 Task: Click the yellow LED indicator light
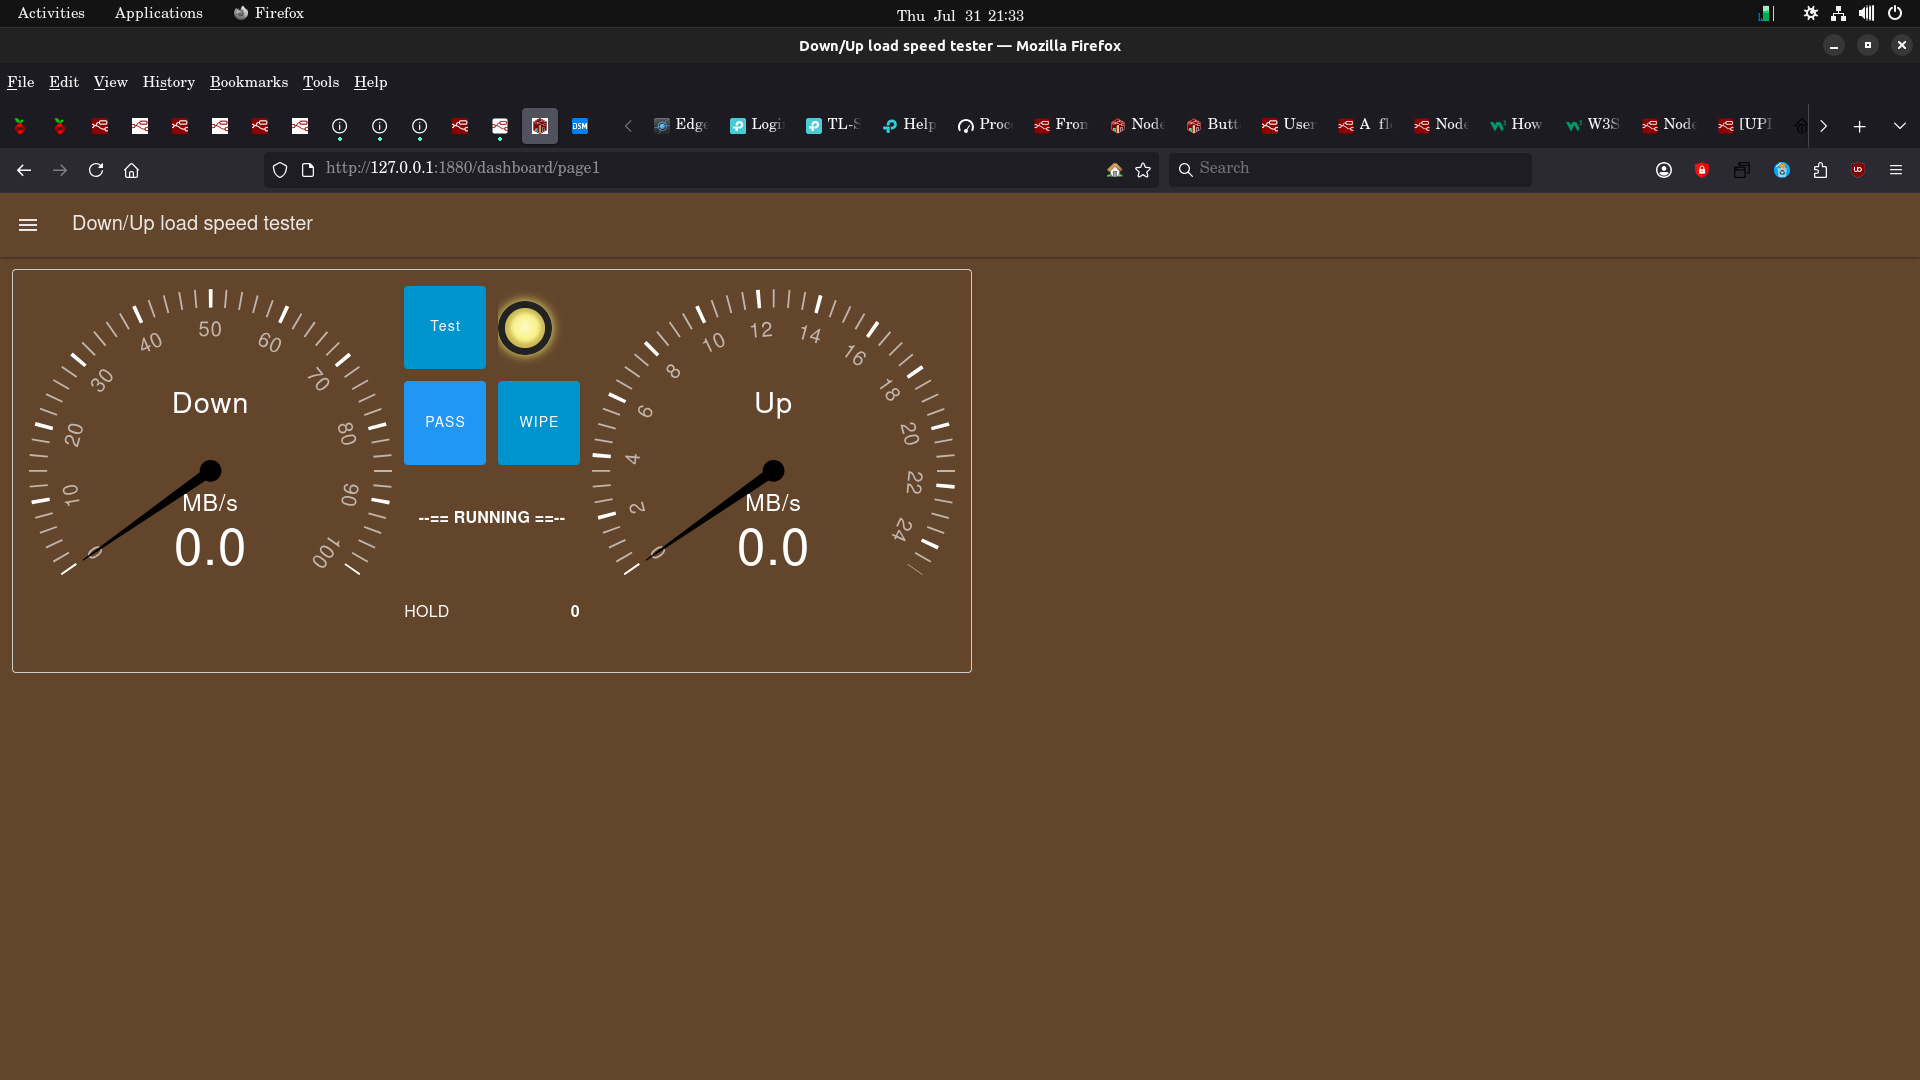click(525, 328)
